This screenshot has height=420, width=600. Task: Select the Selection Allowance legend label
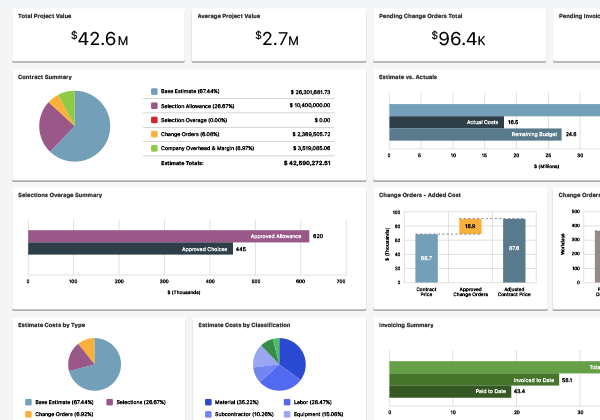[x=197, y=106]
